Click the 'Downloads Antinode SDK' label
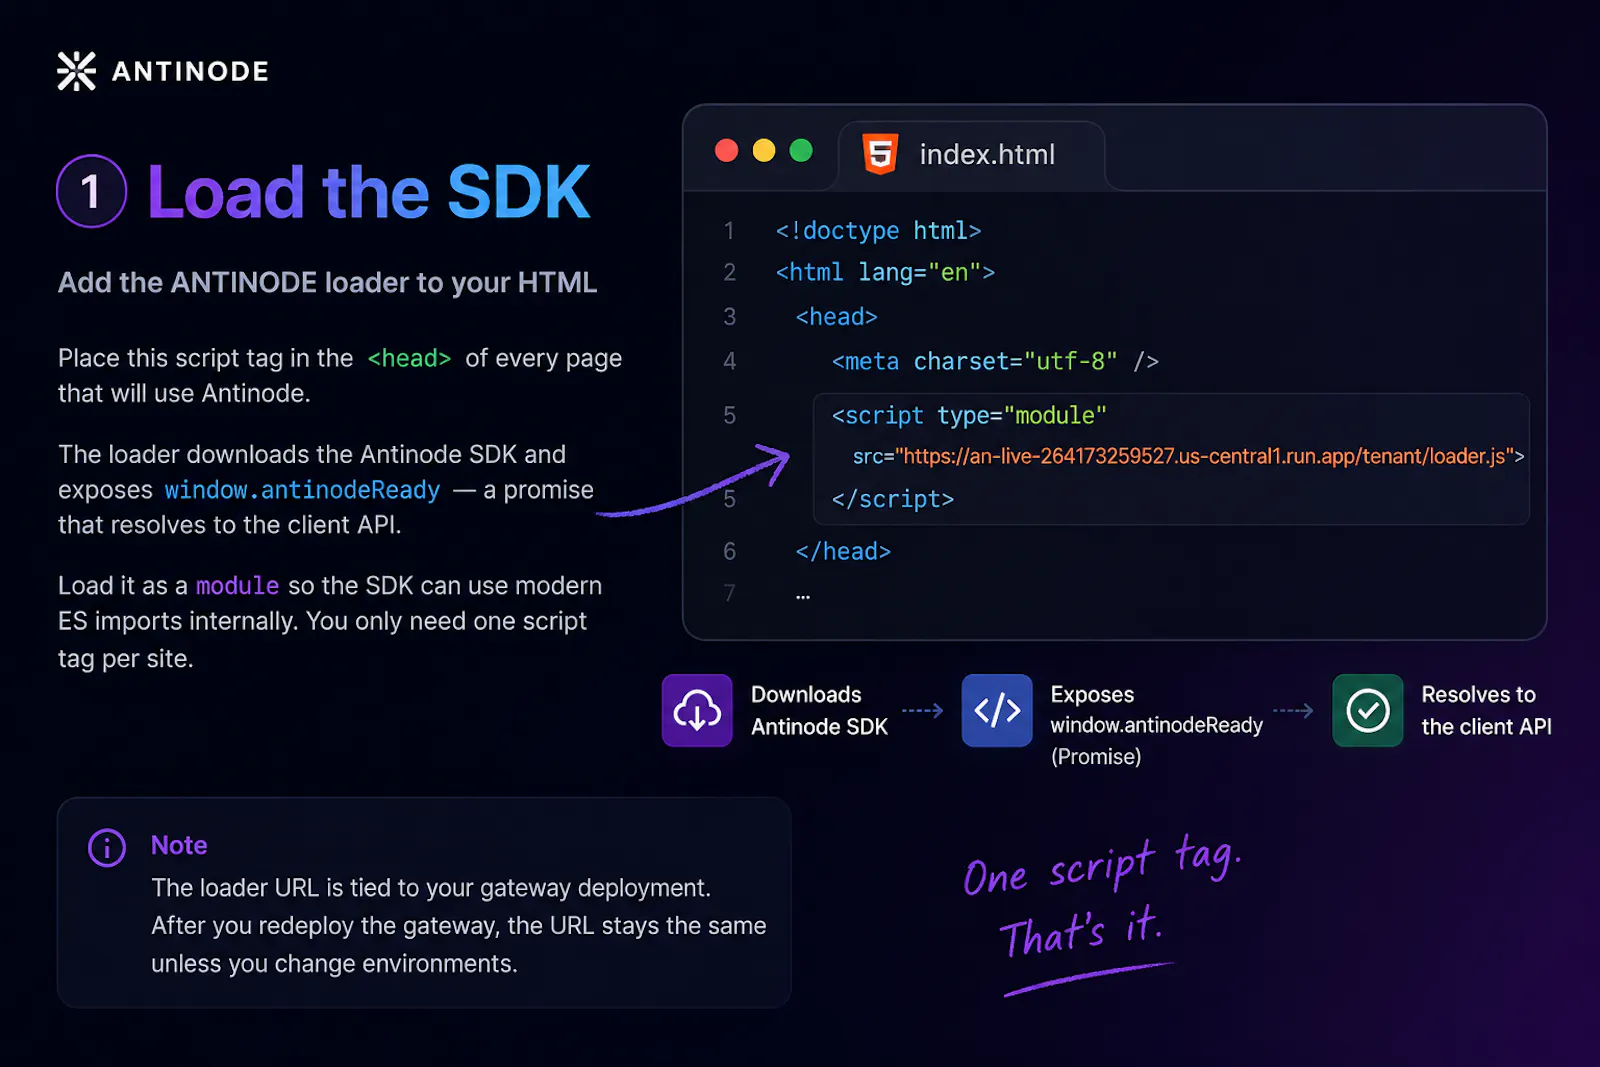The height and width of the screenshot is (1067, 1600). (x=819, y=711)
